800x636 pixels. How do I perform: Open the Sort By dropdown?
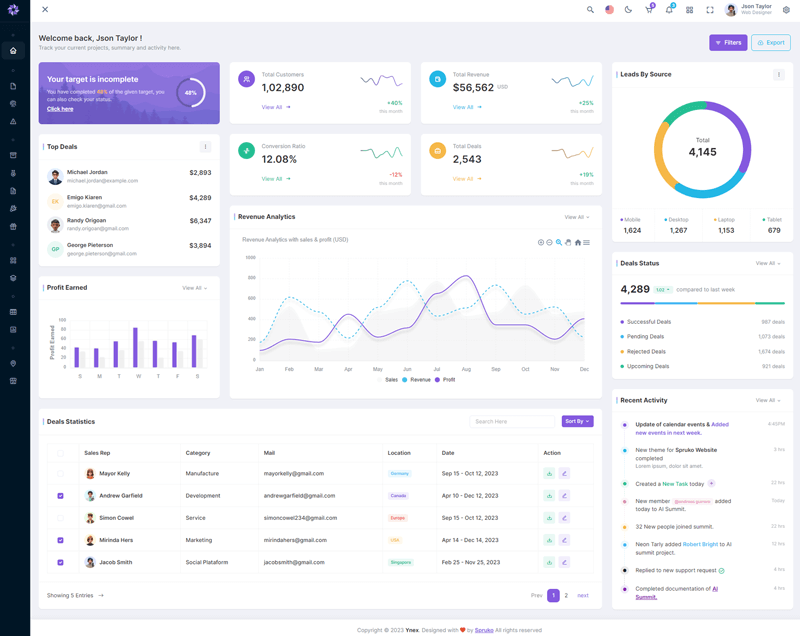pos(577,422)
